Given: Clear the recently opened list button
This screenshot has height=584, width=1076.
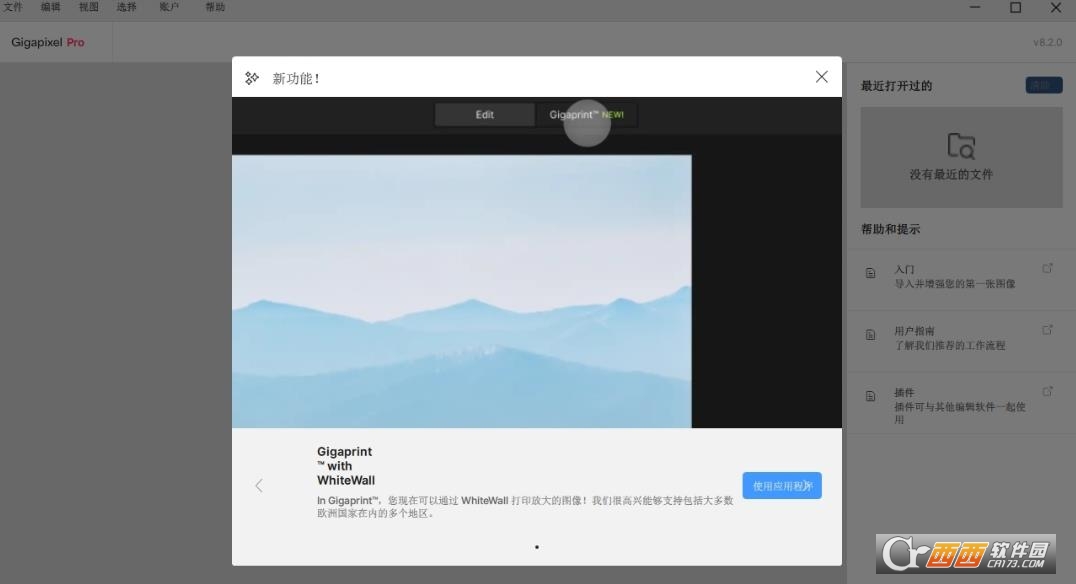Looking at the screenshot, I should [x=1044, y=85].
